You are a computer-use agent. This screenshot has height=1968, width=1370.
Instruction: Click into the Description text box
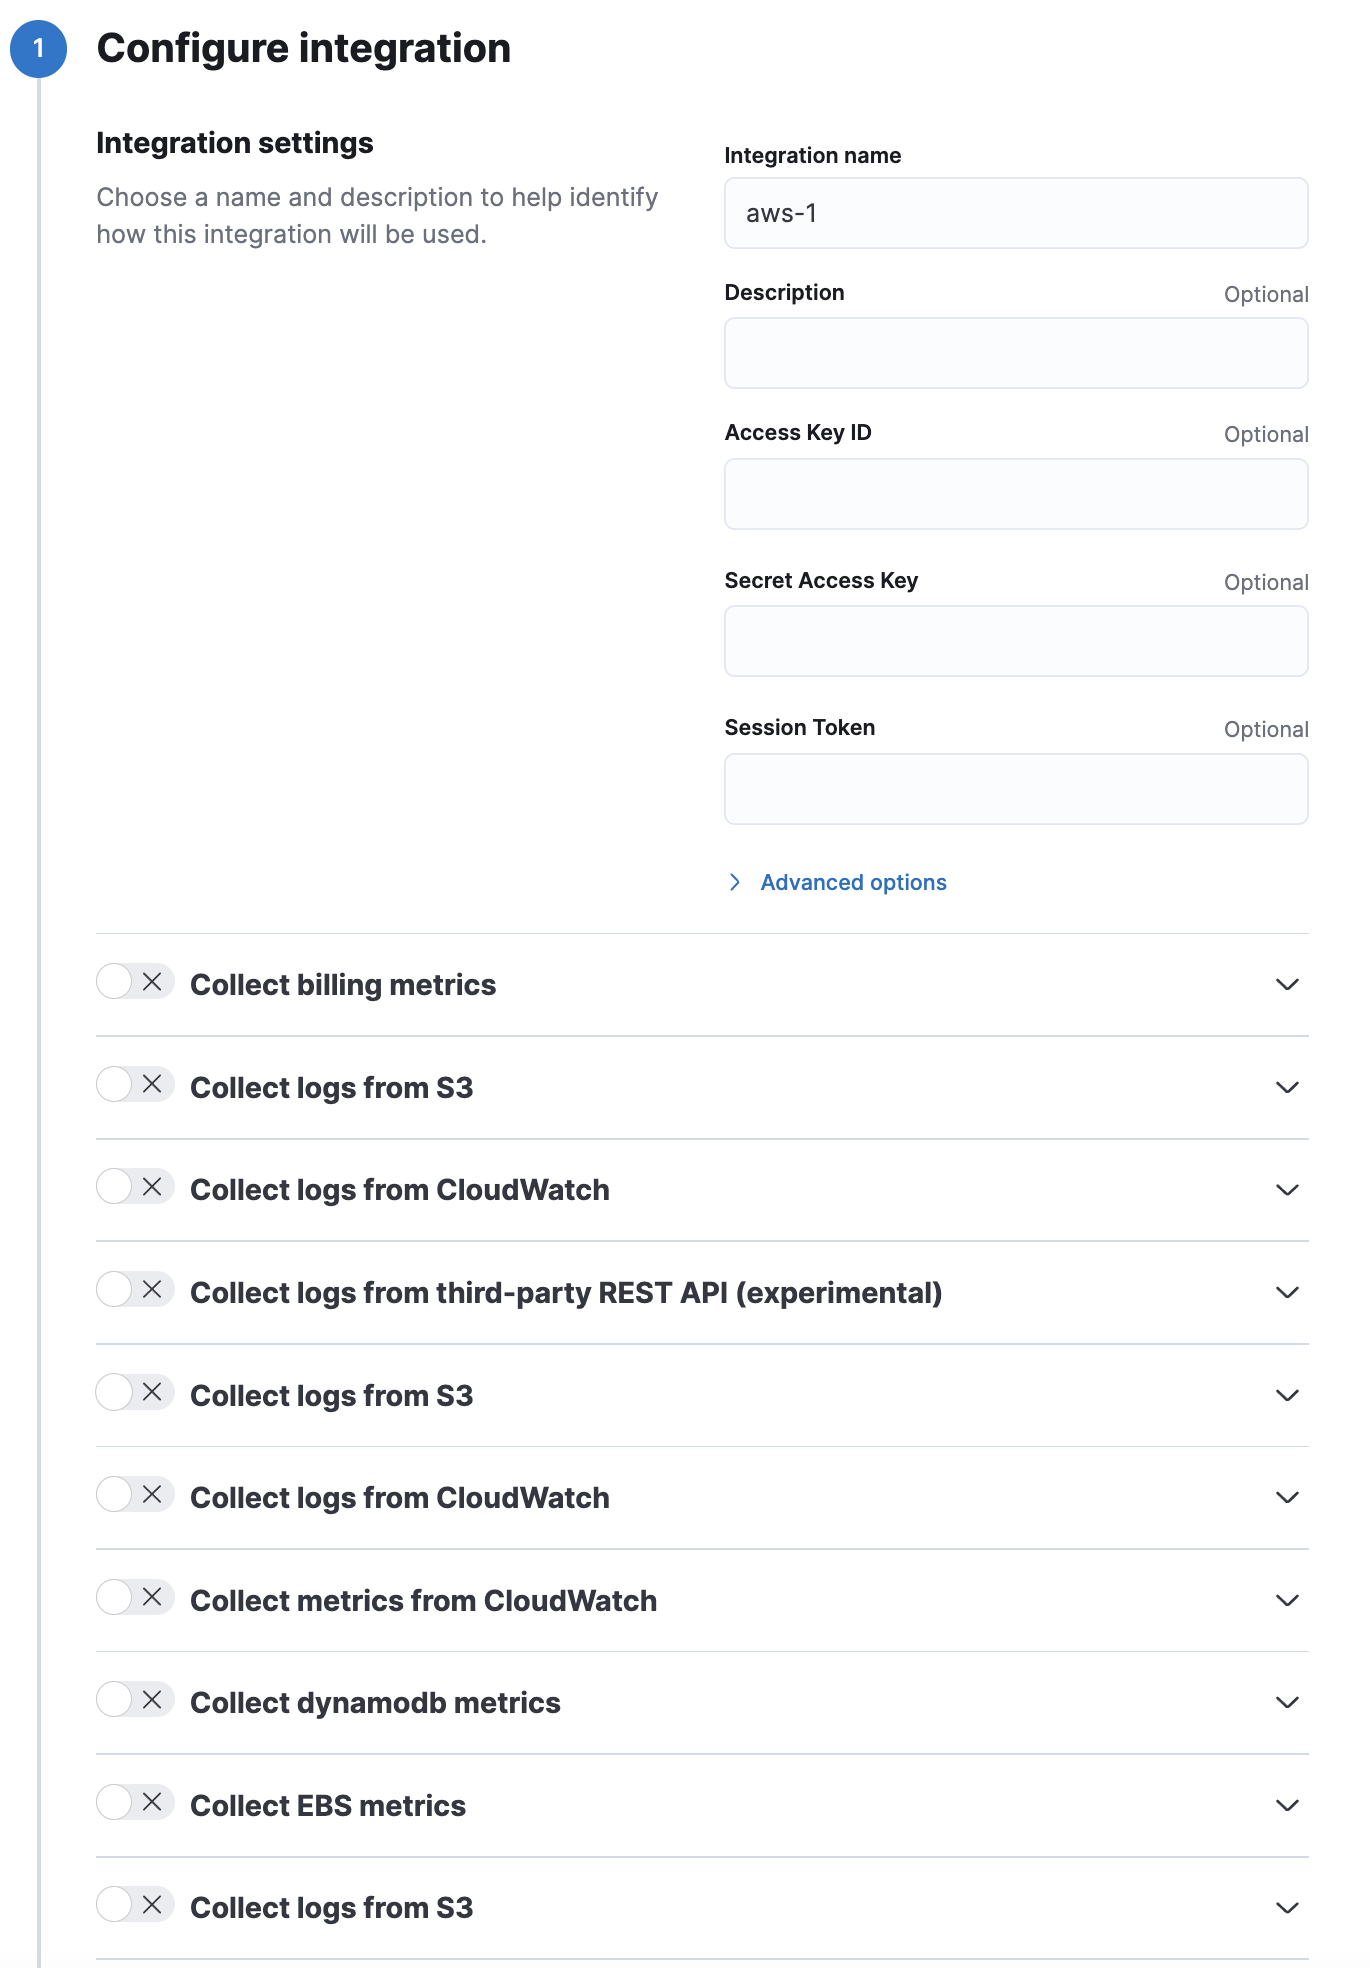[1015, 353]
